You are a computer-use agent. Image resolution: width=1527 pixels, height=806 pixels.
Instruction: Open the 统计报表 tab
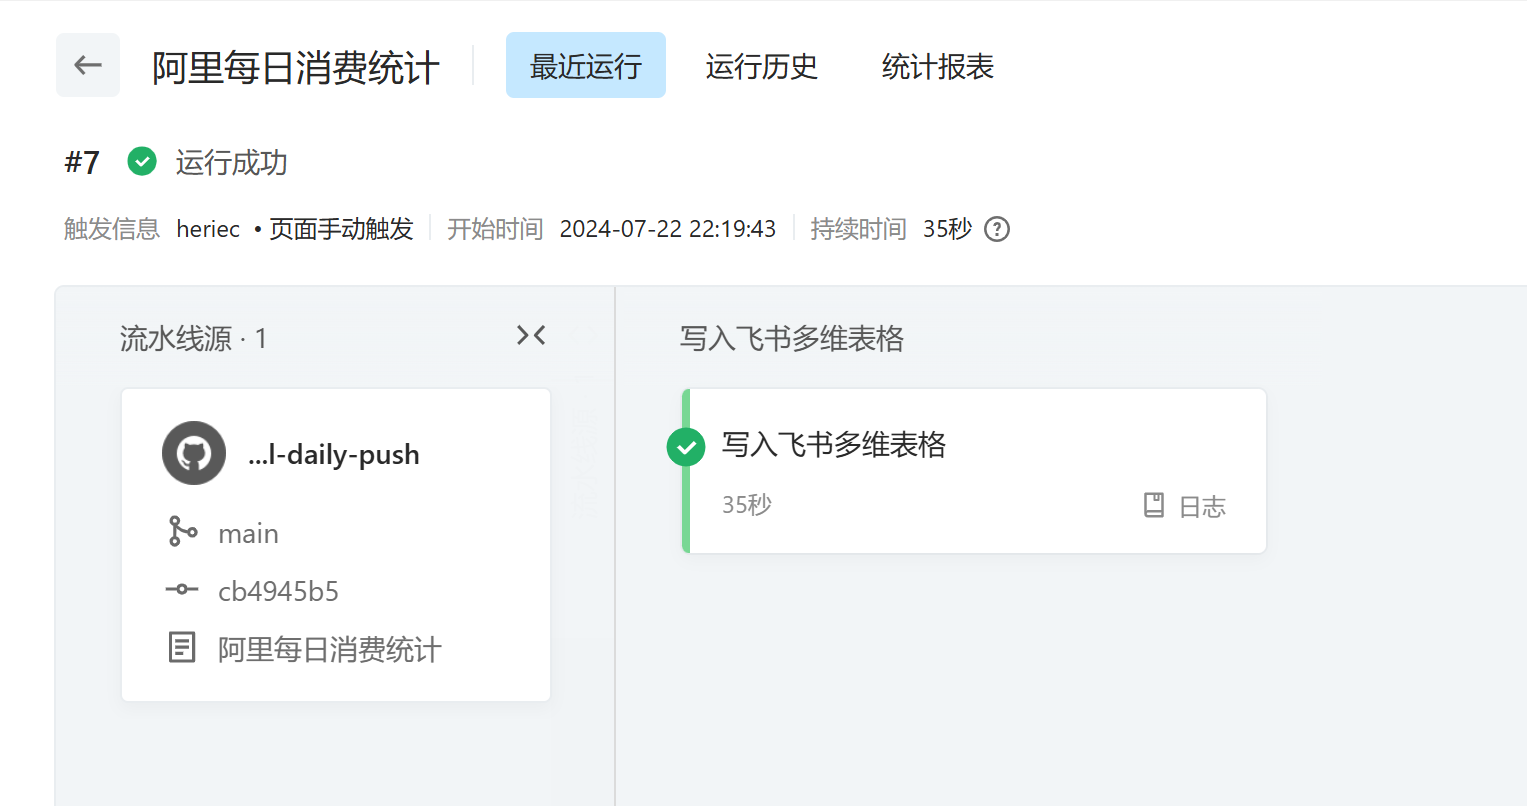click(x=938, y=66)
